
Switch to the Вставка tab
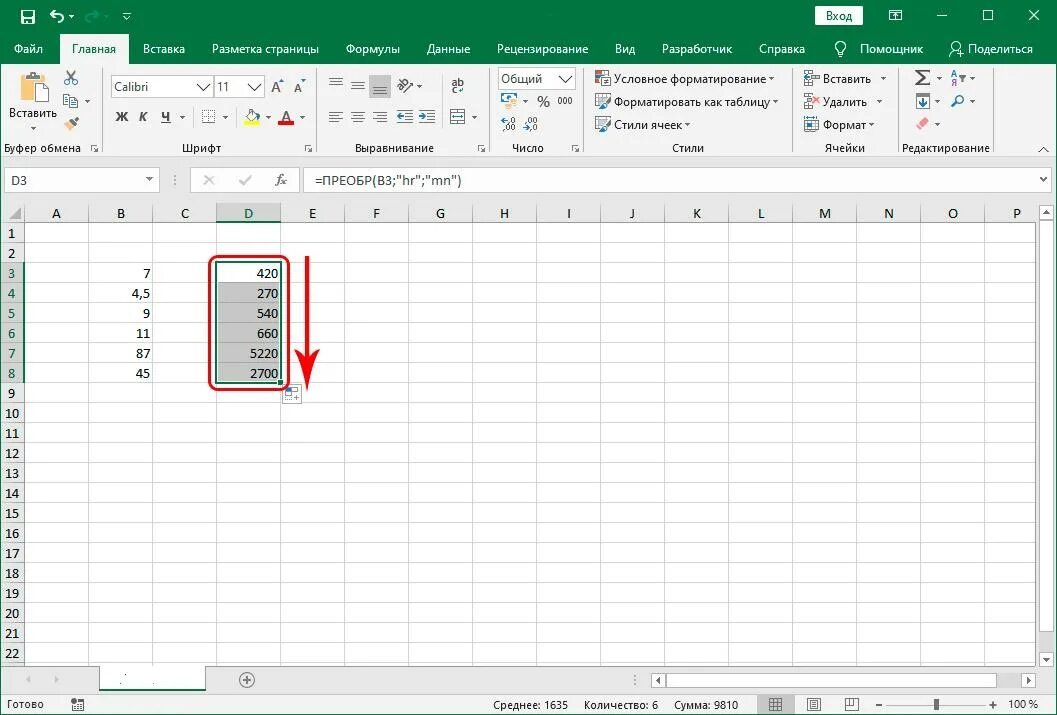164,49
